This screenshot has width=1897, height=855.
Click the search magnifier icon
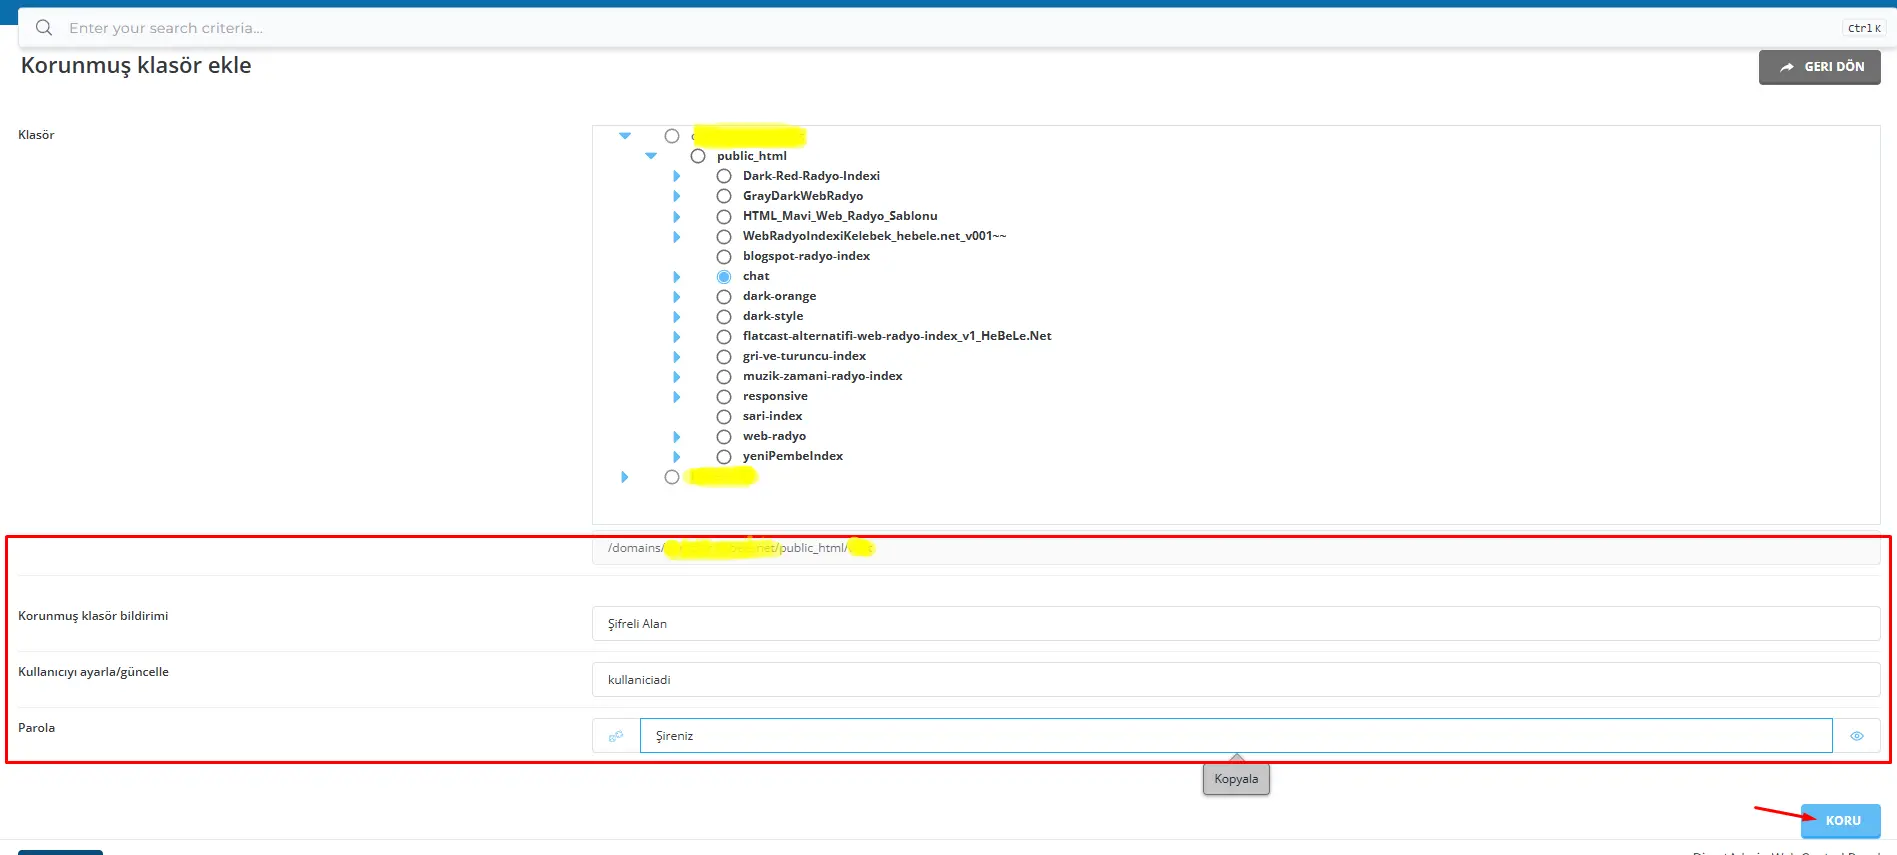point(44,28)
